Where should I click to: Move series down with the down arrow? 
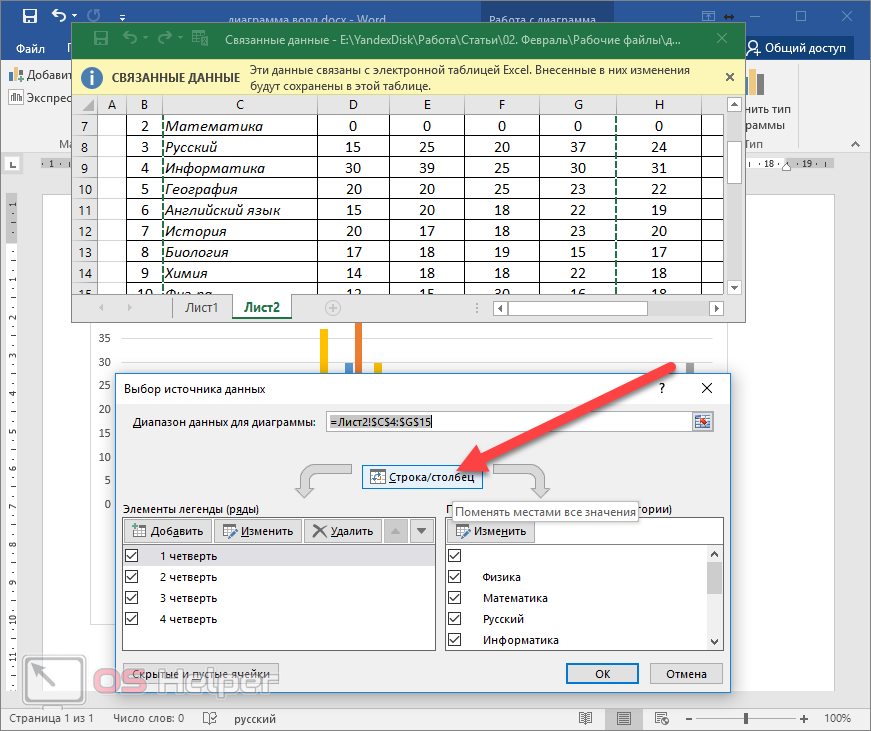tap(421, 531)
